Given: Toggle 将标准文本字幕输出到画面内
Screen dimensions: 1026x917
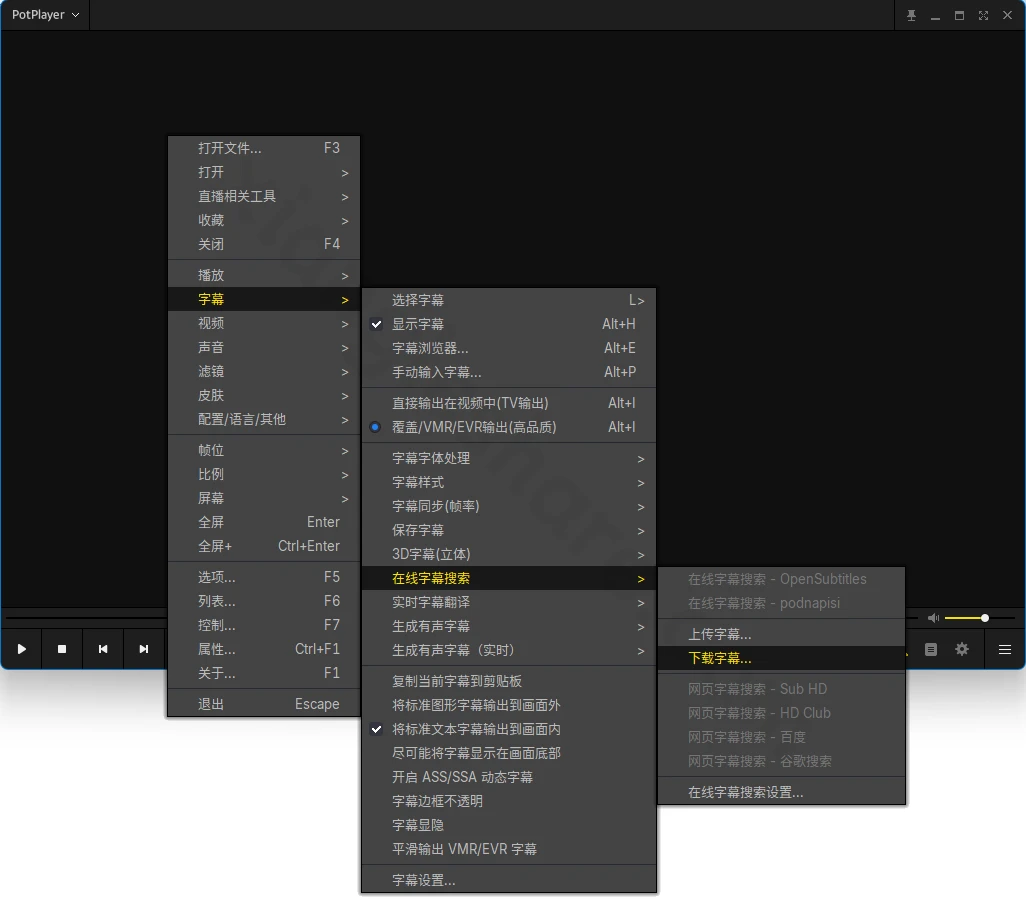Looking at the screenshot, I should 508,729.
